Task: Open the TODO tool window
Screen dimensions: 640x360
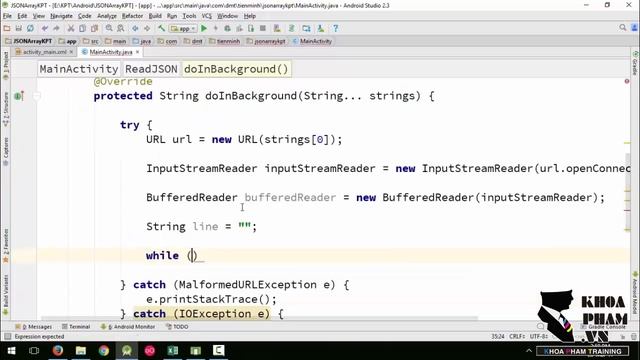Action: [177, 327]
